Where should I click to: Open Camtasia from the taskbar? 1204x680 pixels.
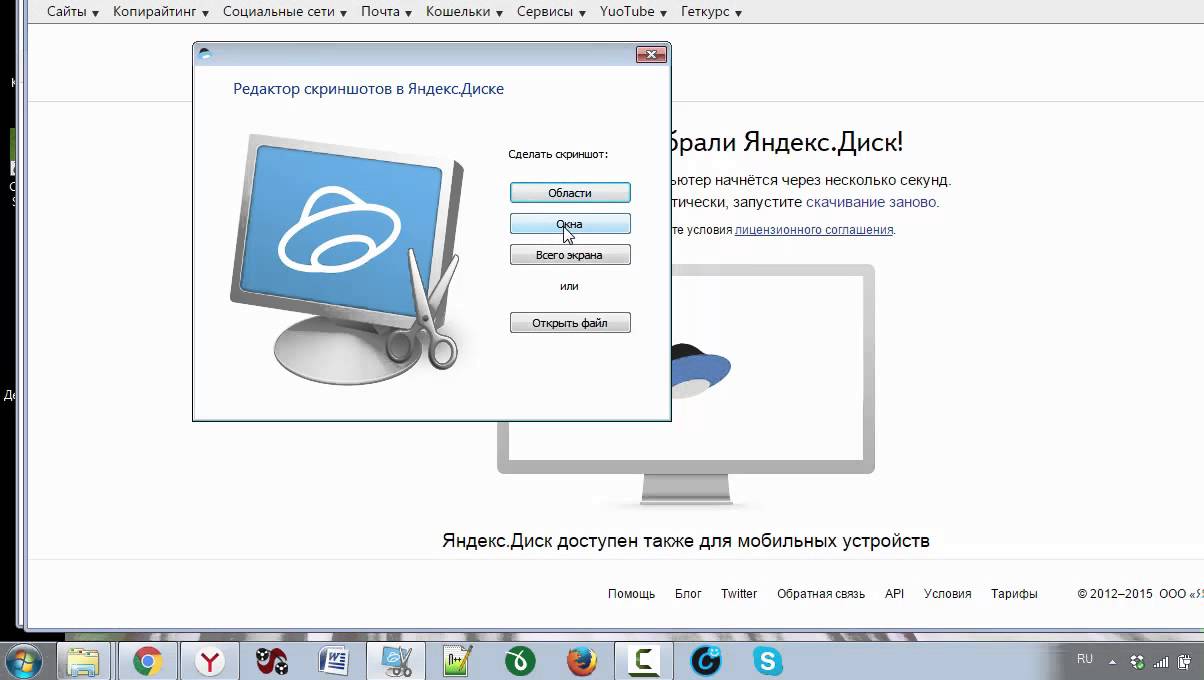643,661
